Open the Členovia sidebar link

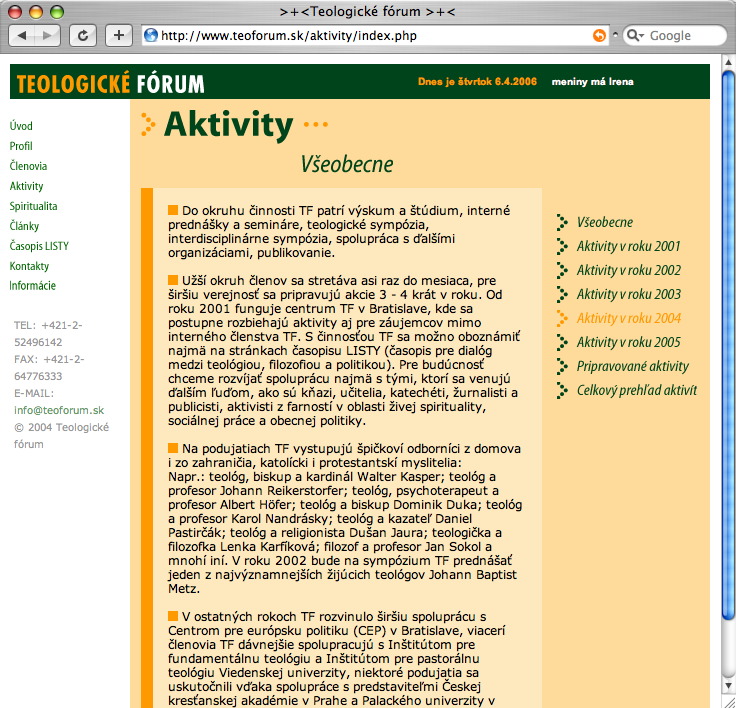click(28, 166)
